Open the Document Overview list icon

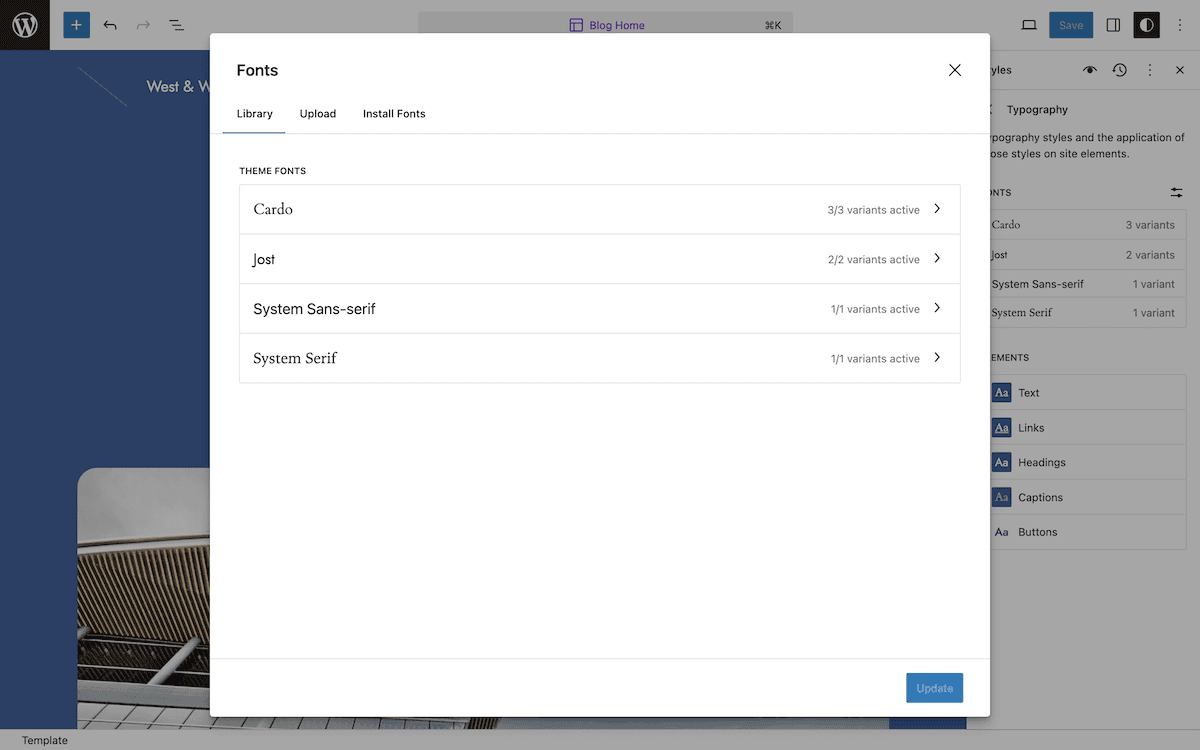176,25
